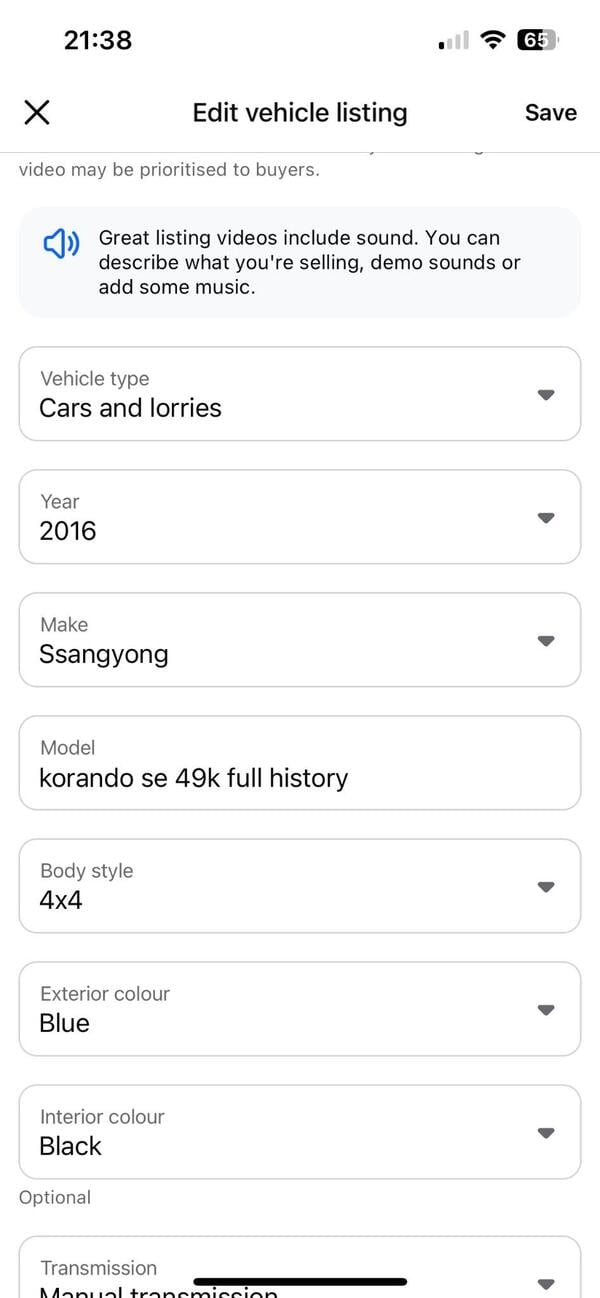The image size is (600, 1298).
Task: Tap the Interior colour dropdown arrow icon
Action: [545, 1133]
